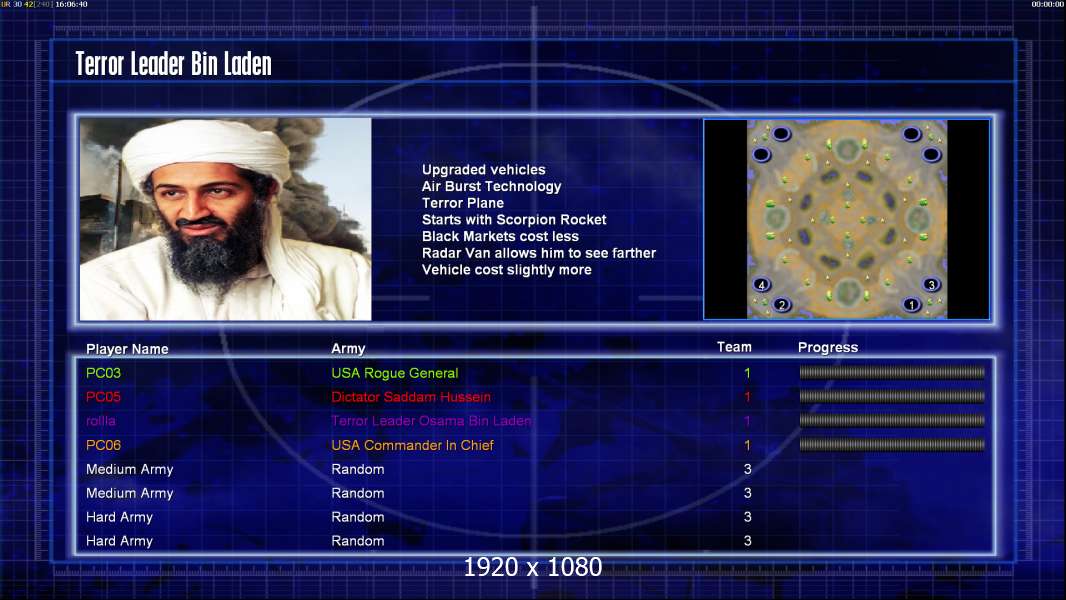1066x600 pixels.
Task: Click the 00:00:00 timer readout
Action: click(x=1048, y=4)
